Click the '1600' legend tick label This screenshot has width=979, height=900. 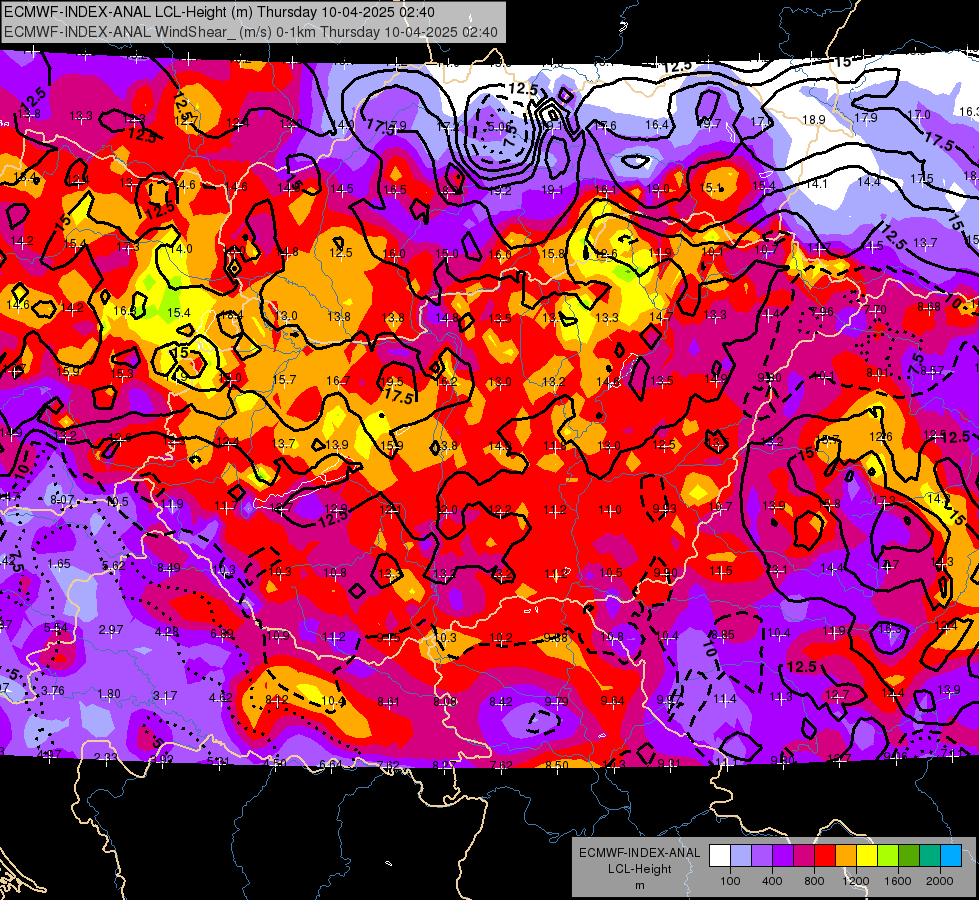(898, 881)
